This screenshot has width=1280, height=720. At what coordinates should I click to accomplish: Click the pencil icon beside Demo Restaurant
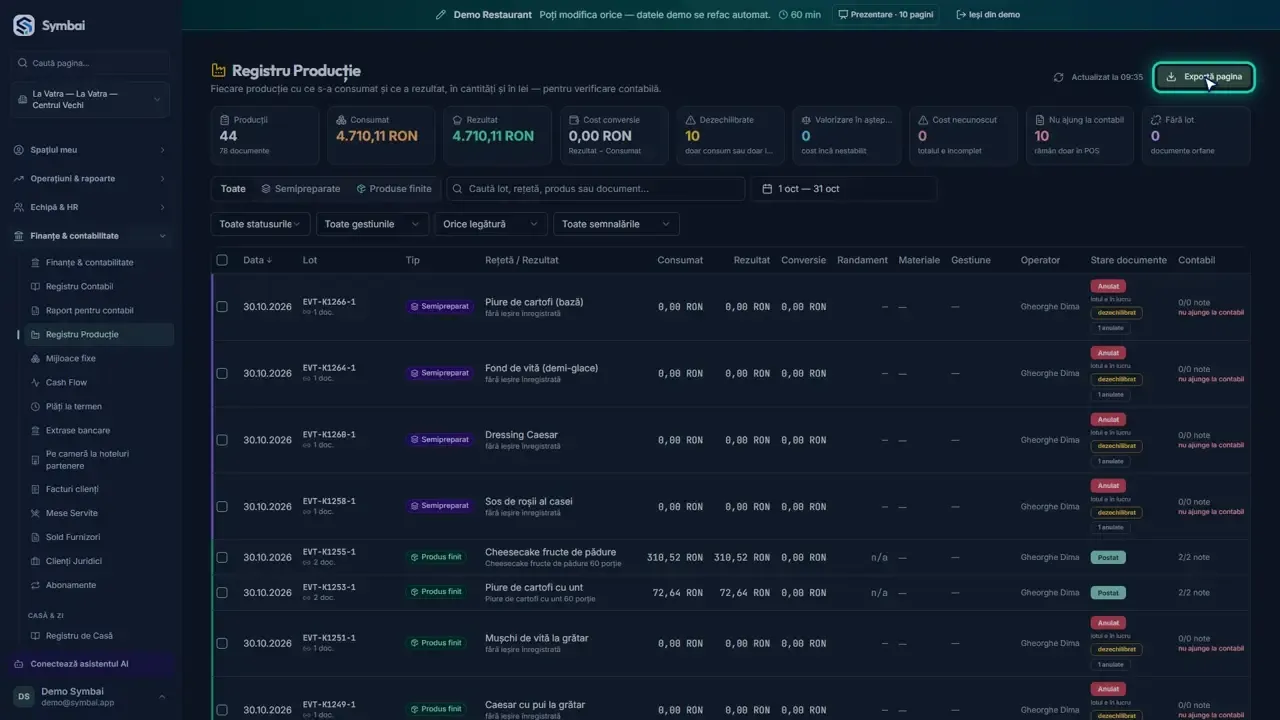441,15
